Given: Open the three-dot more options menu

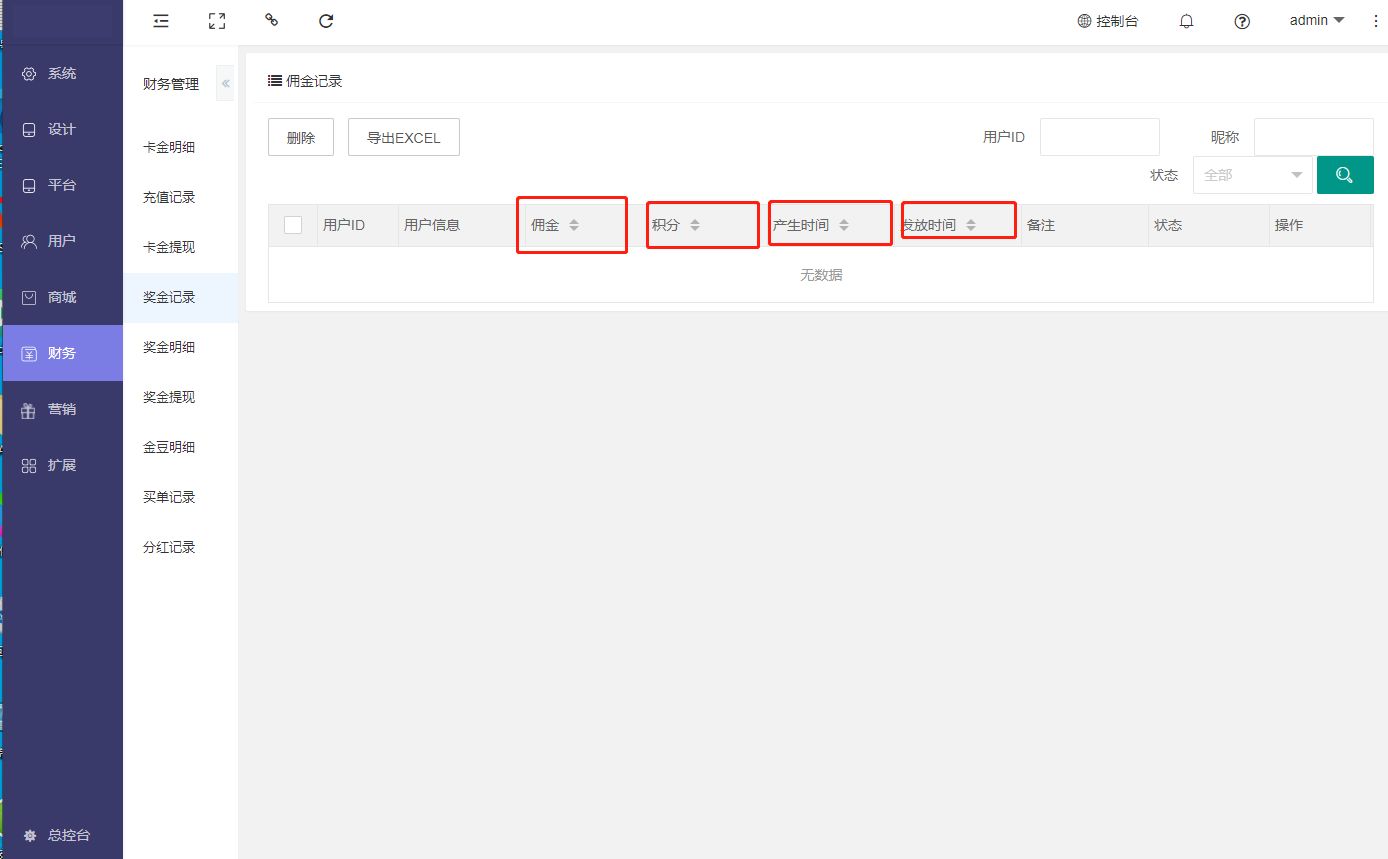Looking at the screenshot, I should pyautogui.click(x=1374, y=21).
